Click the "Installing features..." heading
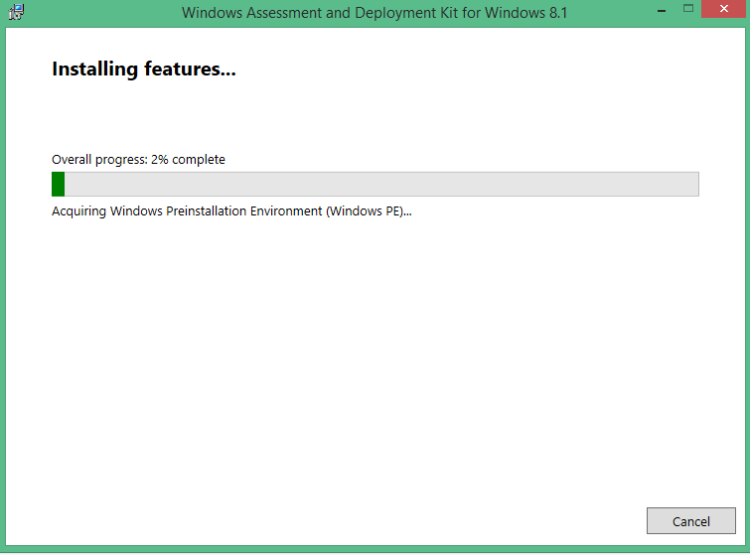Screen dimensions: 750x555 coord(143,70)
